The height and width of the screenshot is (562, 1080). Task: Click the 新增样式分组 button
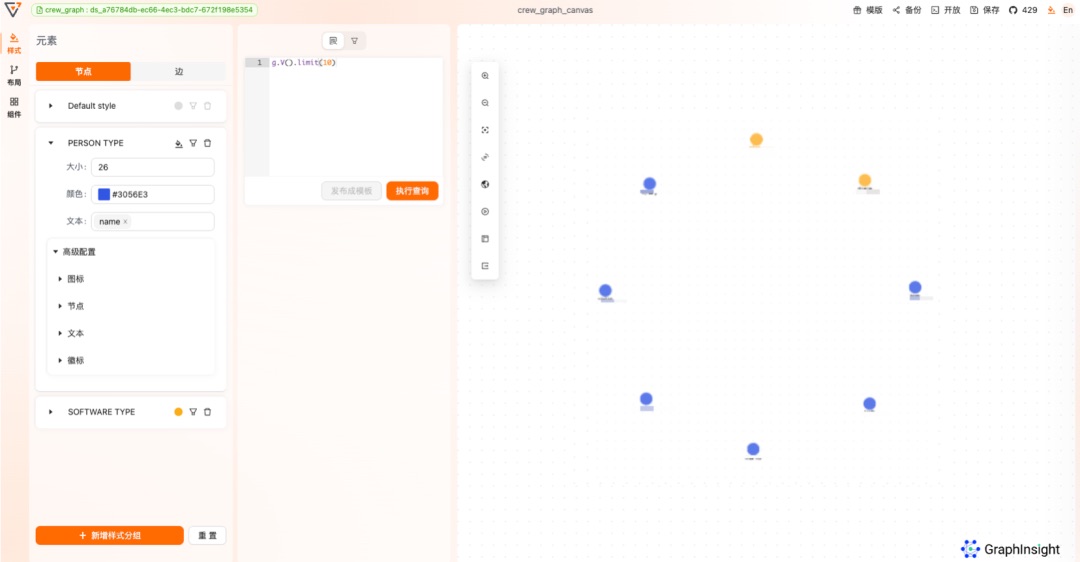110,535
